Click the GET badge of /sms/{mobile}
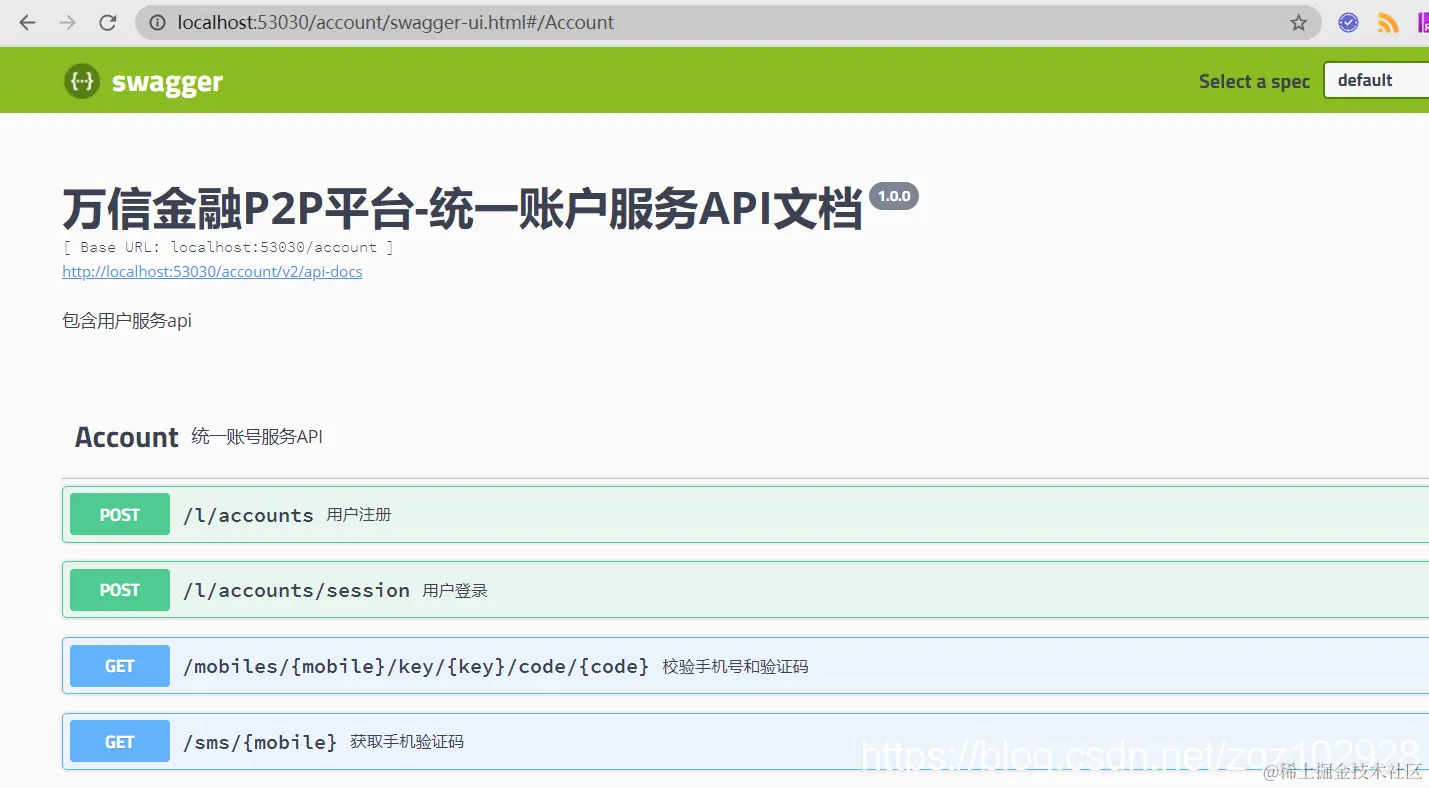 (x=120, y=741)
